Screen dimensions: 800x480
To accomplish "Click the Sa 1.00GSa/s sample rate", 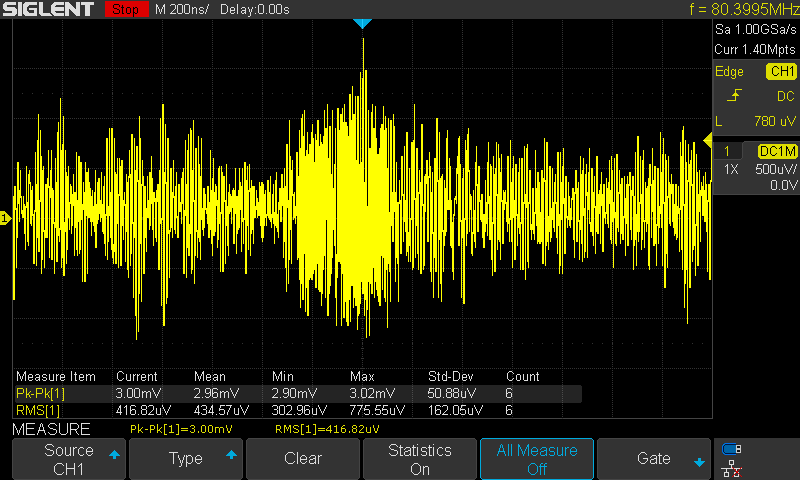I will [x=756, y=30].
